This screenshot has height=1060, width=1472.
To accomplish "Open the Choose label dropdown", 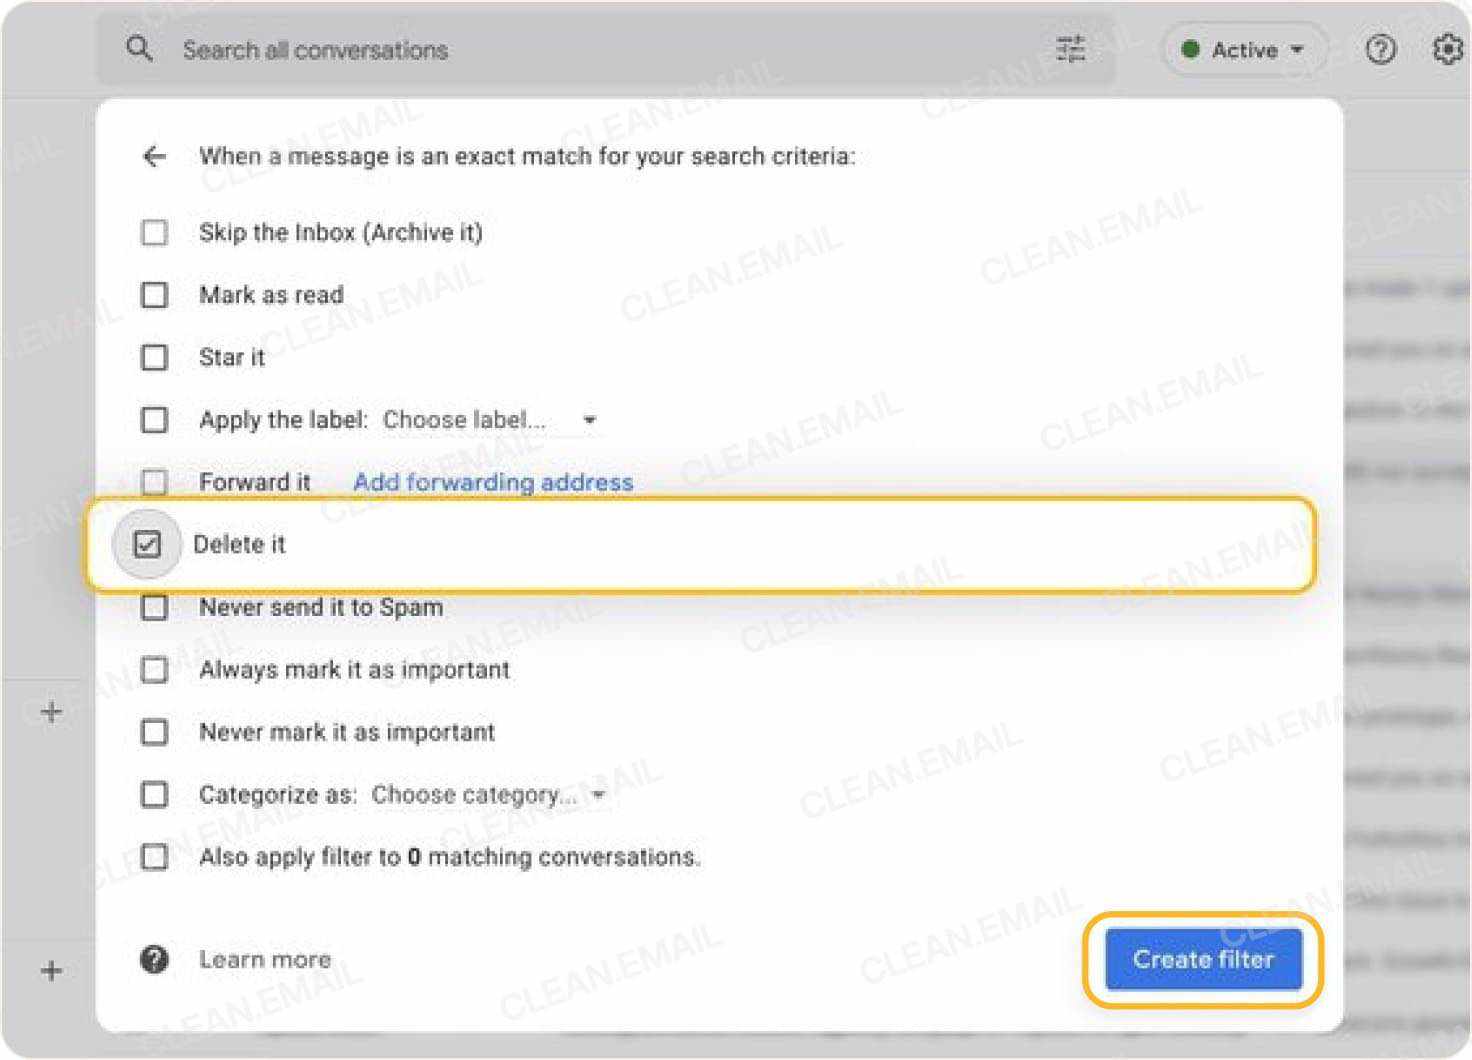I will point(589,420).
